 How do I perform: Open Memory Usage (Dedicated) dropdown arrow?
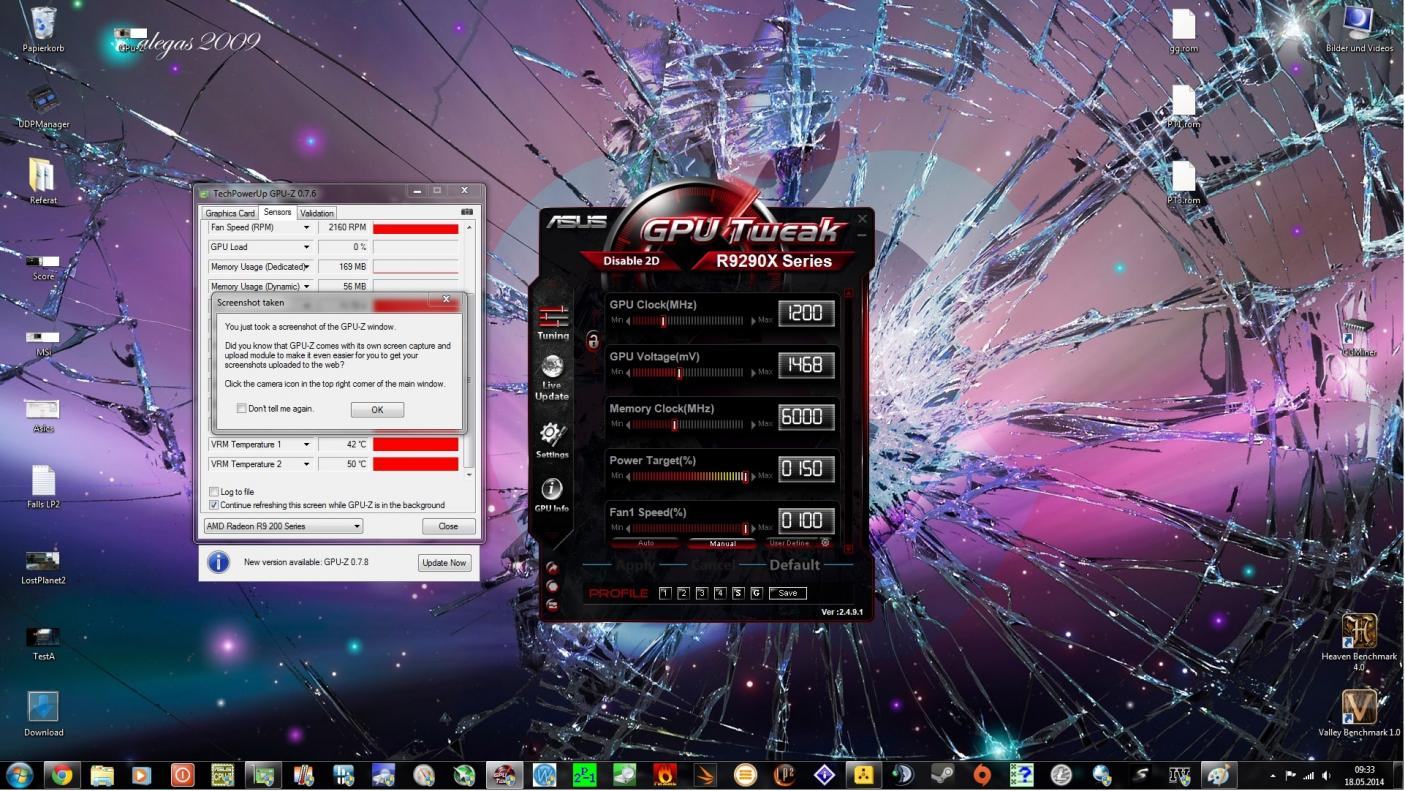[x=307, y=267]
